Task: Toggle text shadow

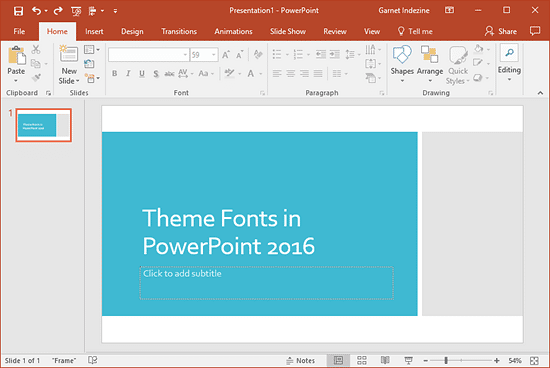Action: (x=156, y=74)
